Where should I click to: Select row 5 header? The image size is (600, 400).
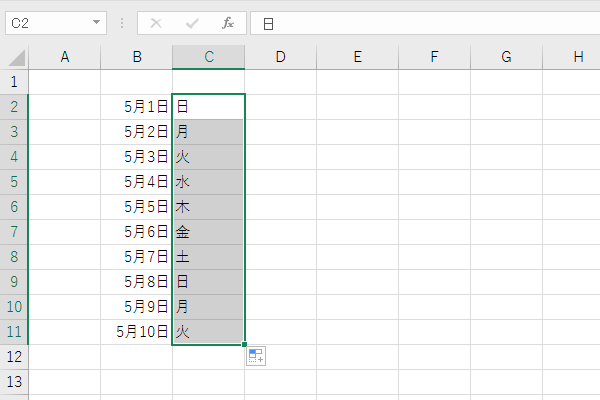coord(14,182)
